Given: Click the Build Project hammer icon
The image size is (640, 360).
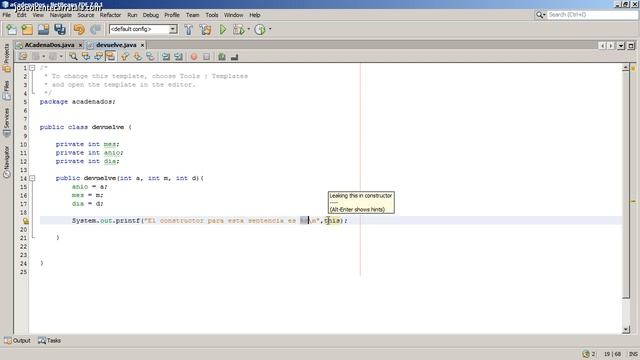Looking at the screenshot, I should pos(189,29).
